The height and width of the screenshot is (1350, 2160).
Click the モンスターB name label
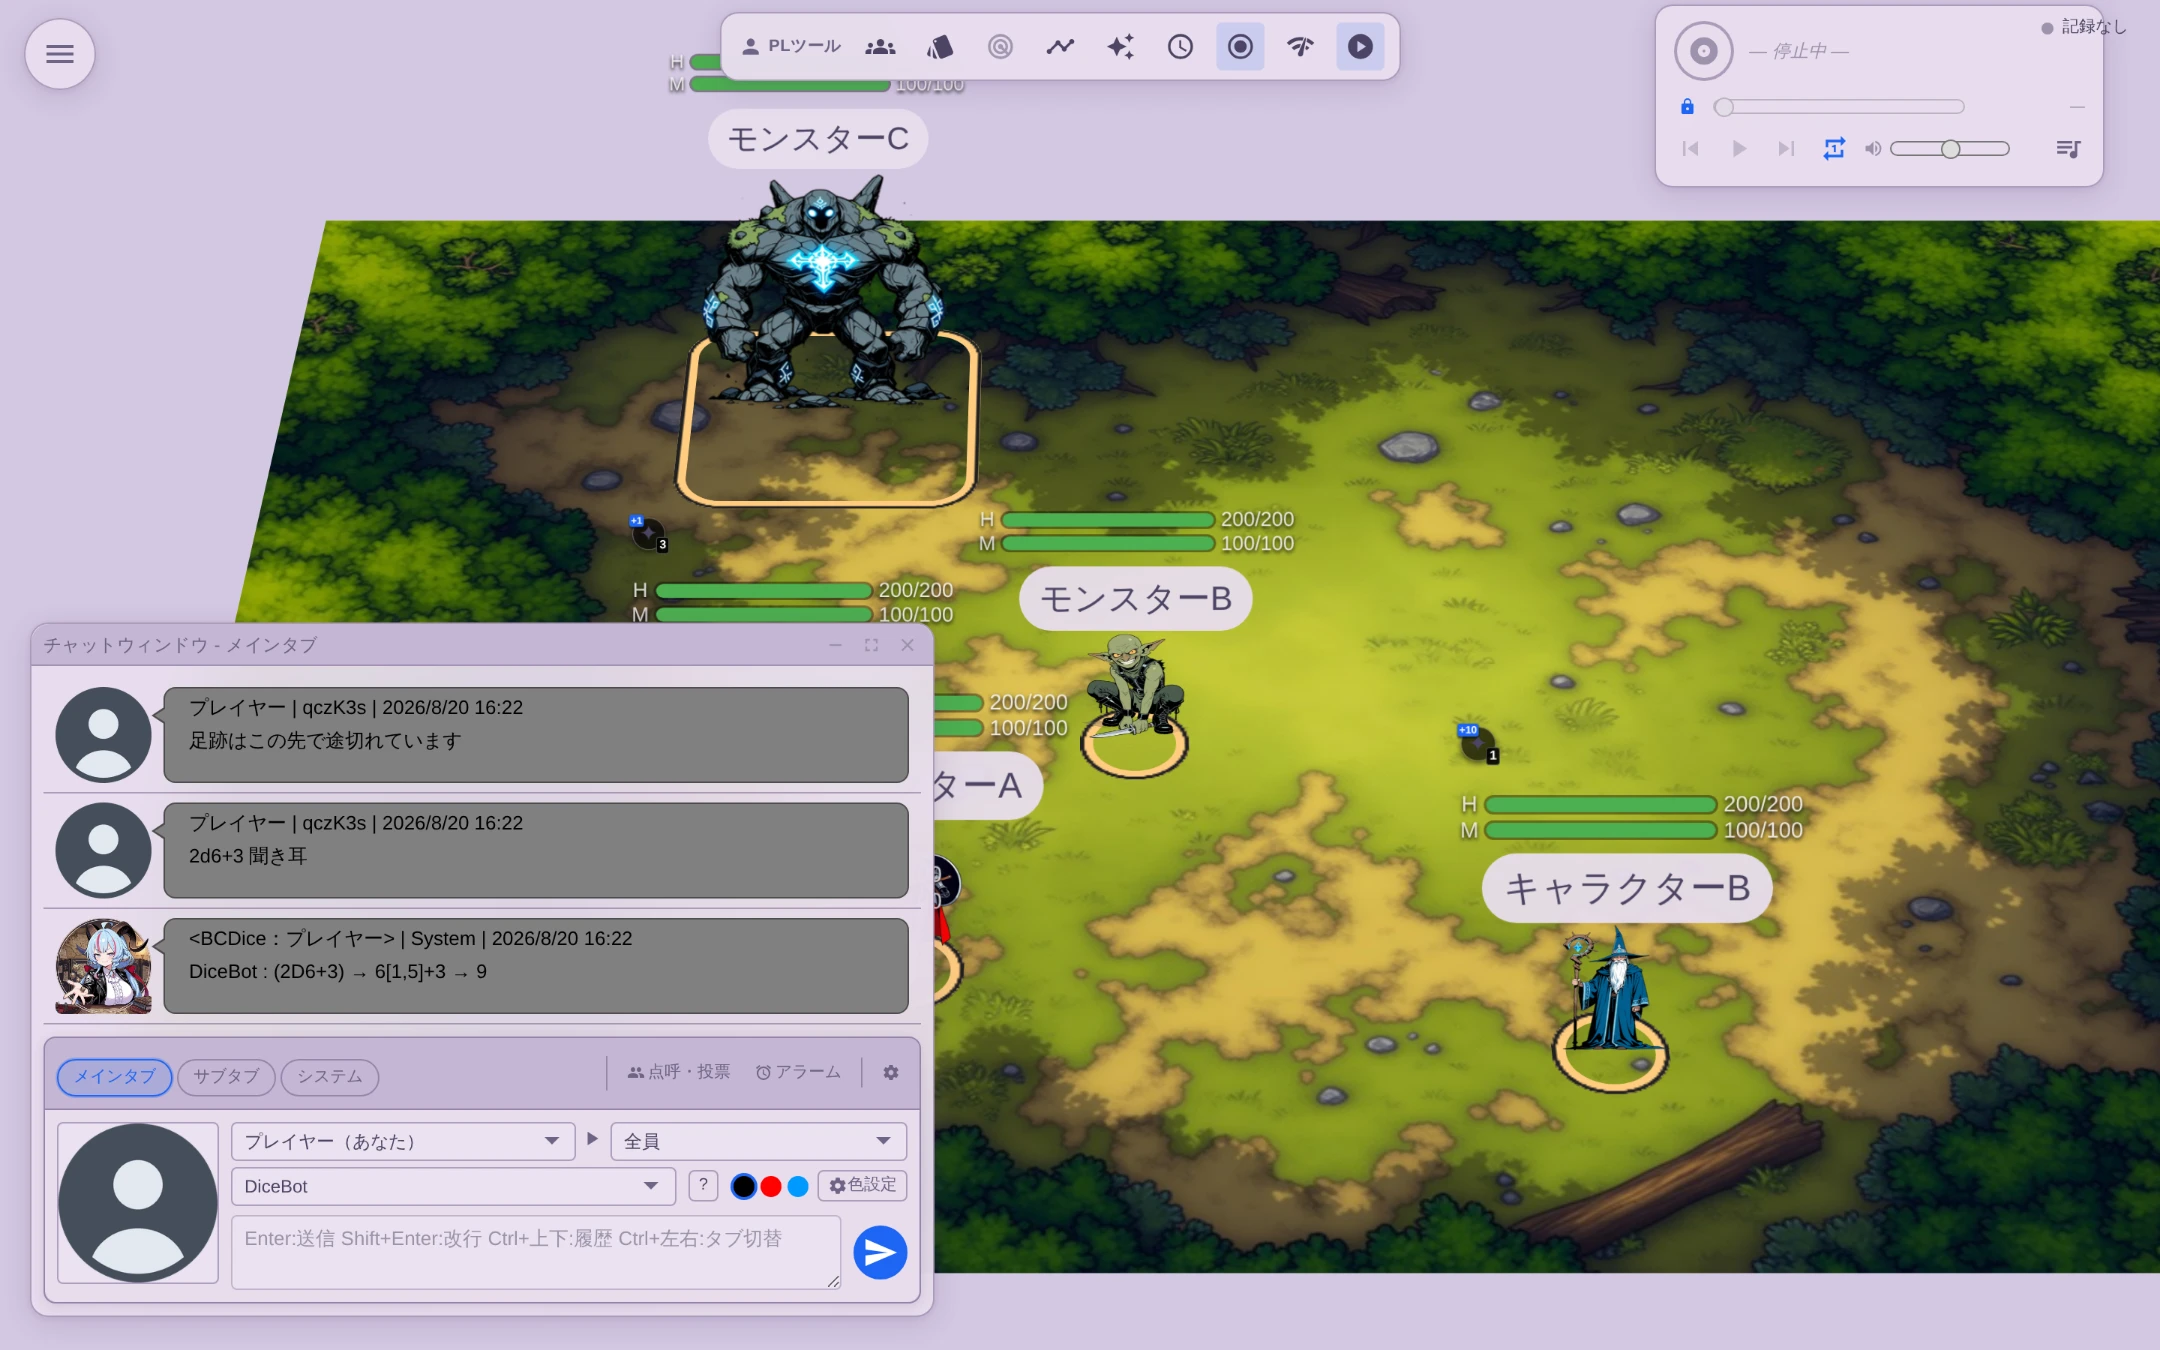pos(1135,599)
